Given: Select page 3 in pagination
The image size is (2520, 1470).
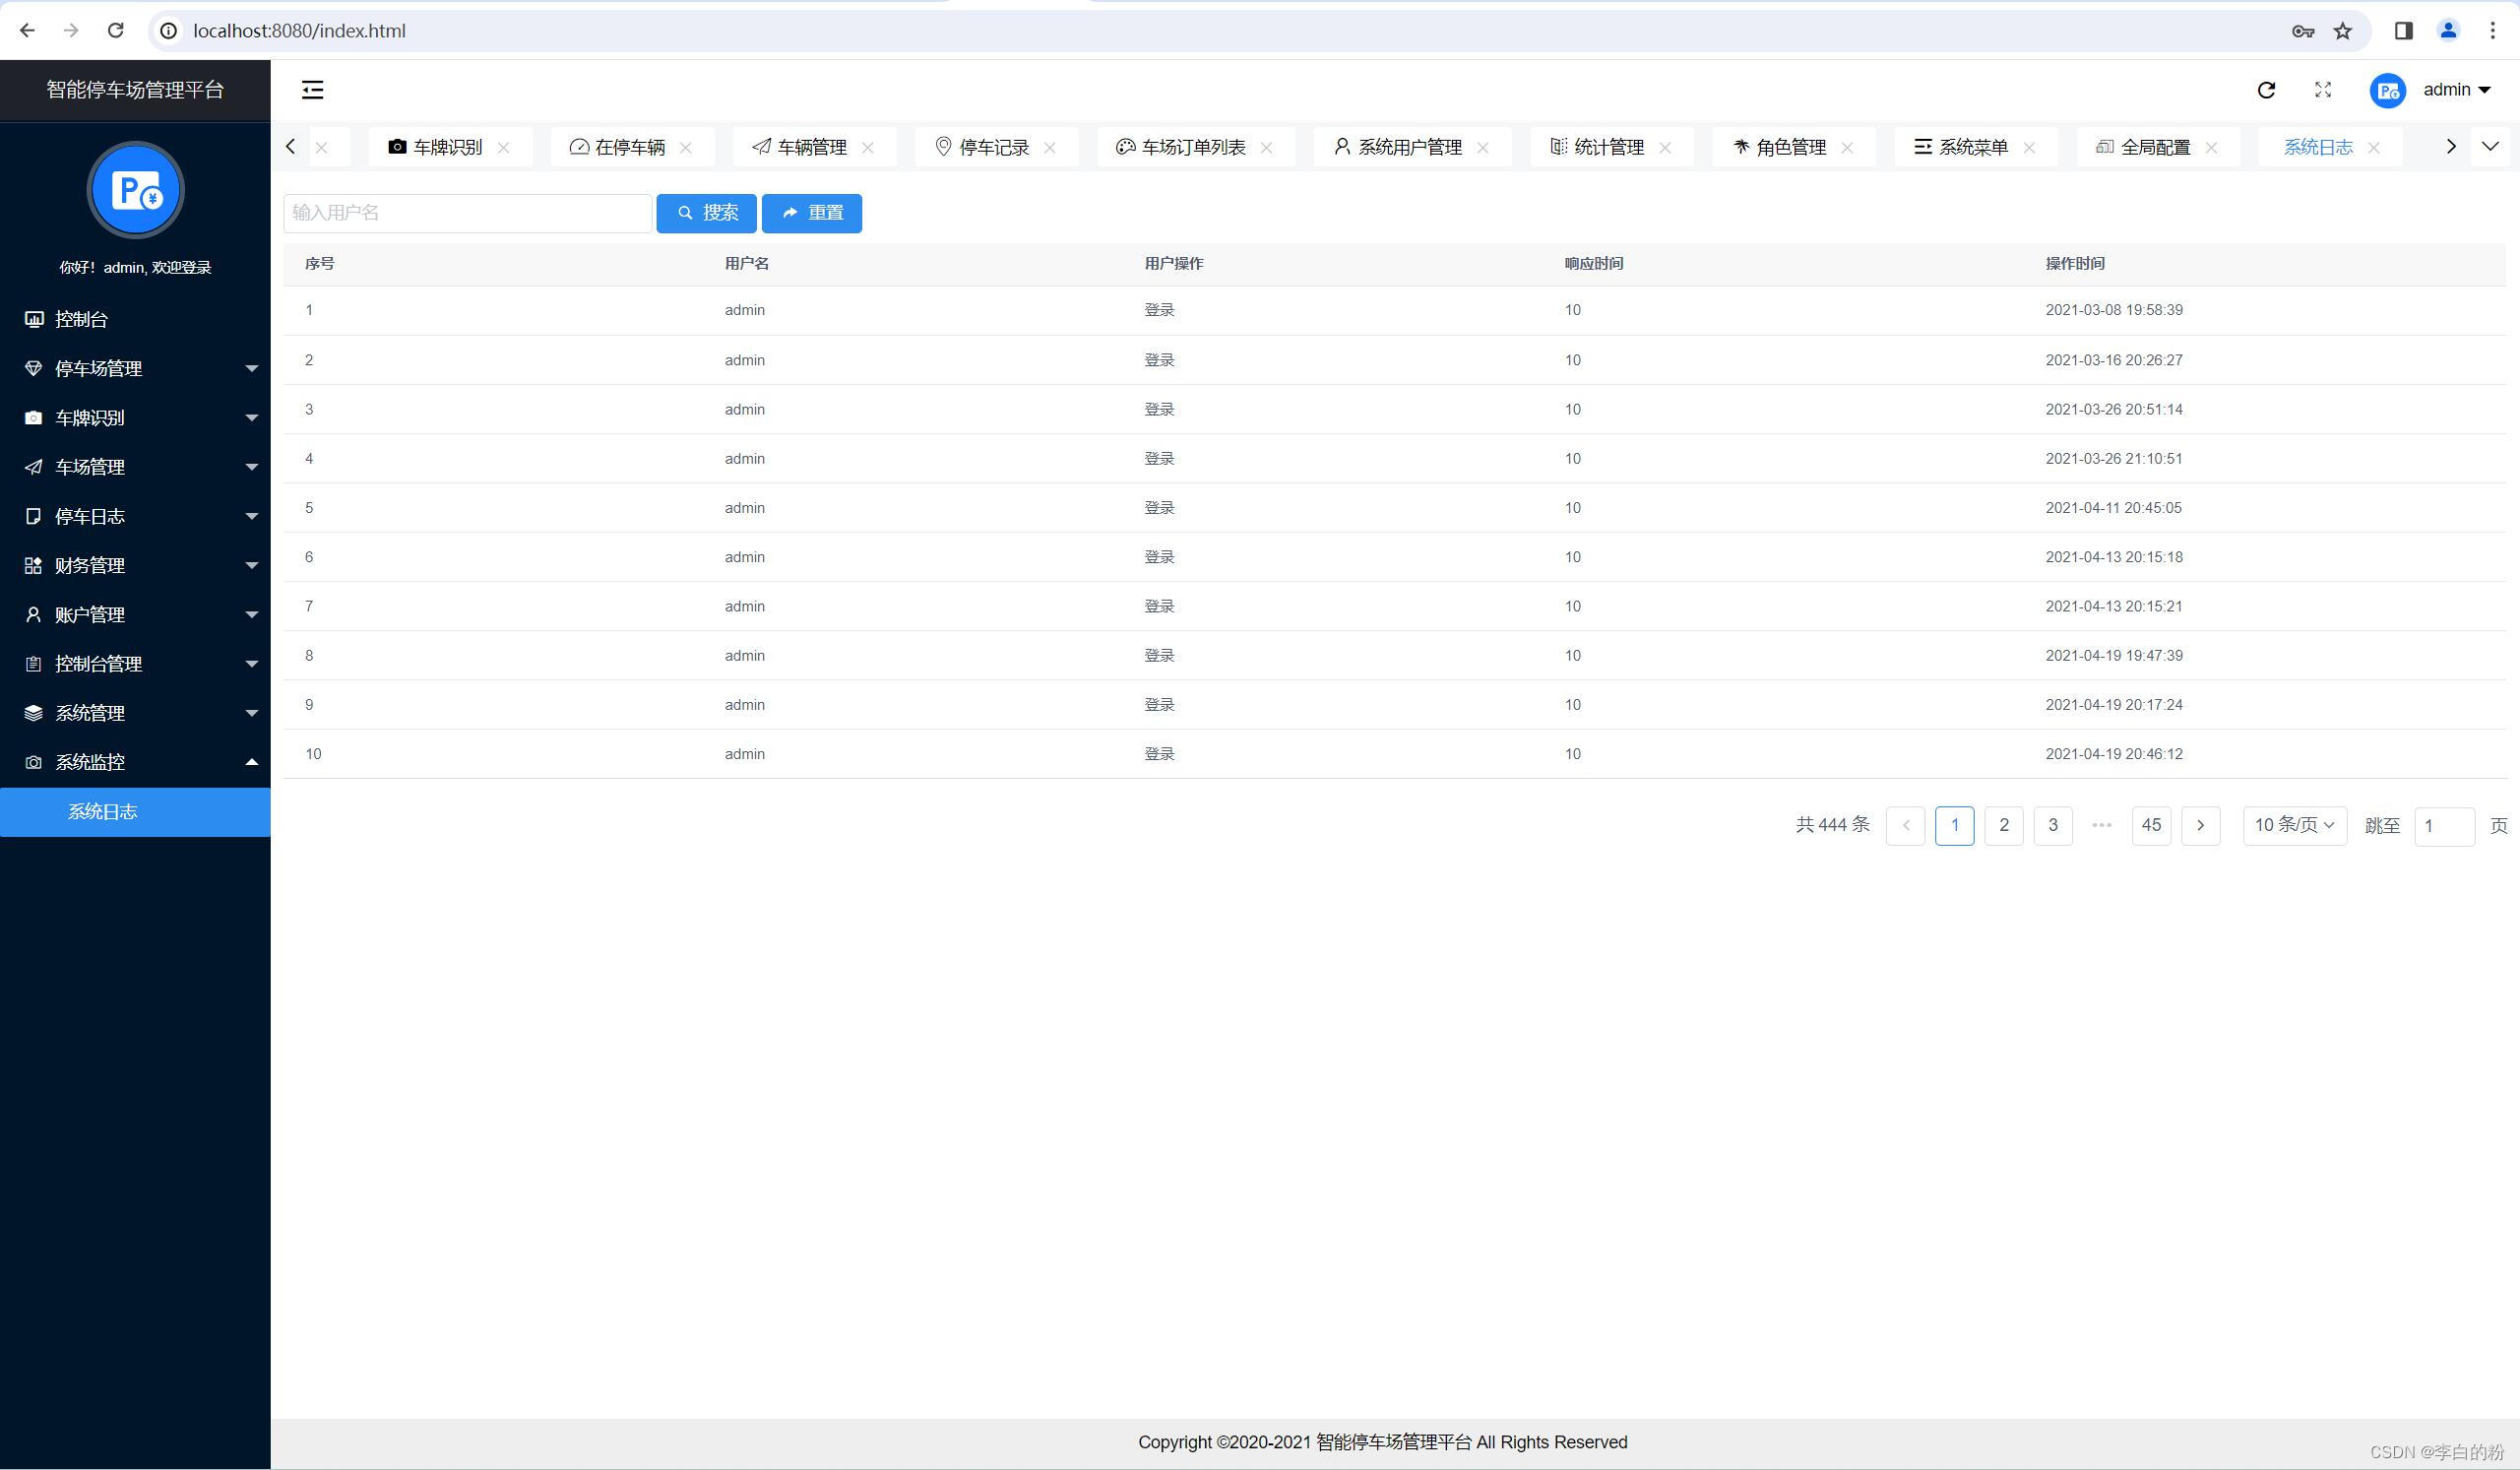Looking at the screenshot, I should 2053,826.
